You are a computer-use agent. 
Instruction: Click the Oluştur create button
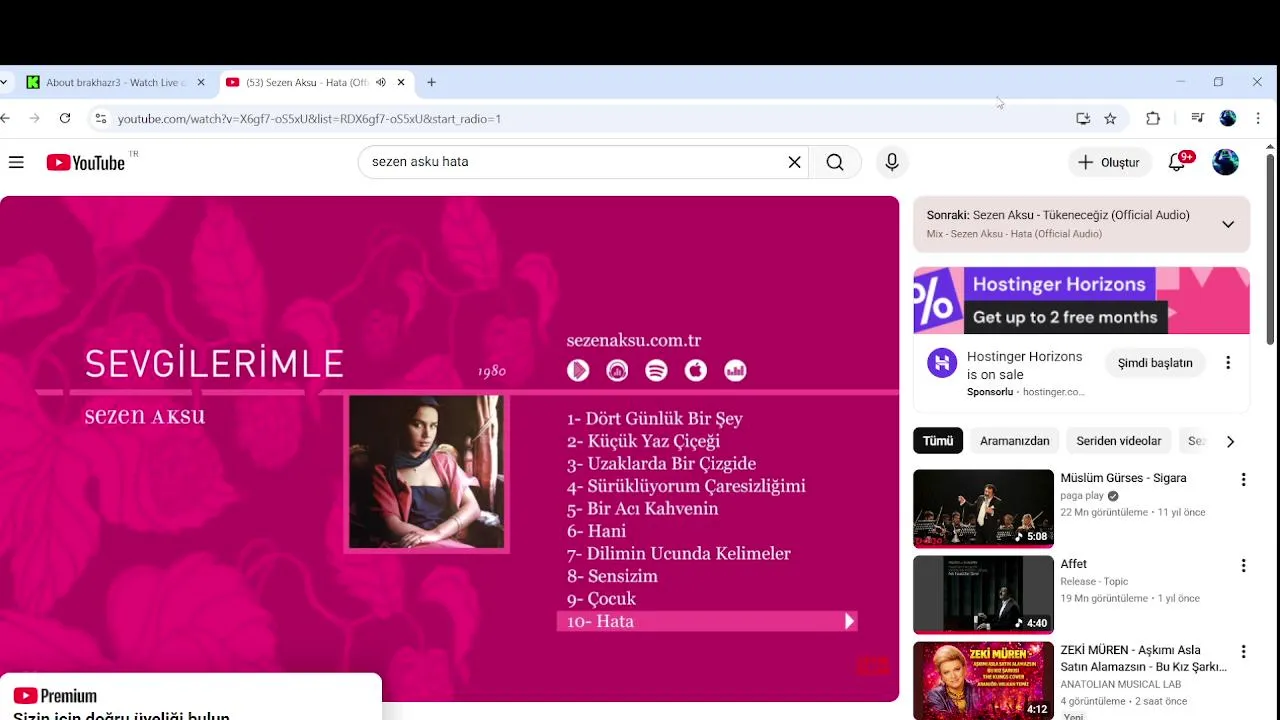[1109, 162]
